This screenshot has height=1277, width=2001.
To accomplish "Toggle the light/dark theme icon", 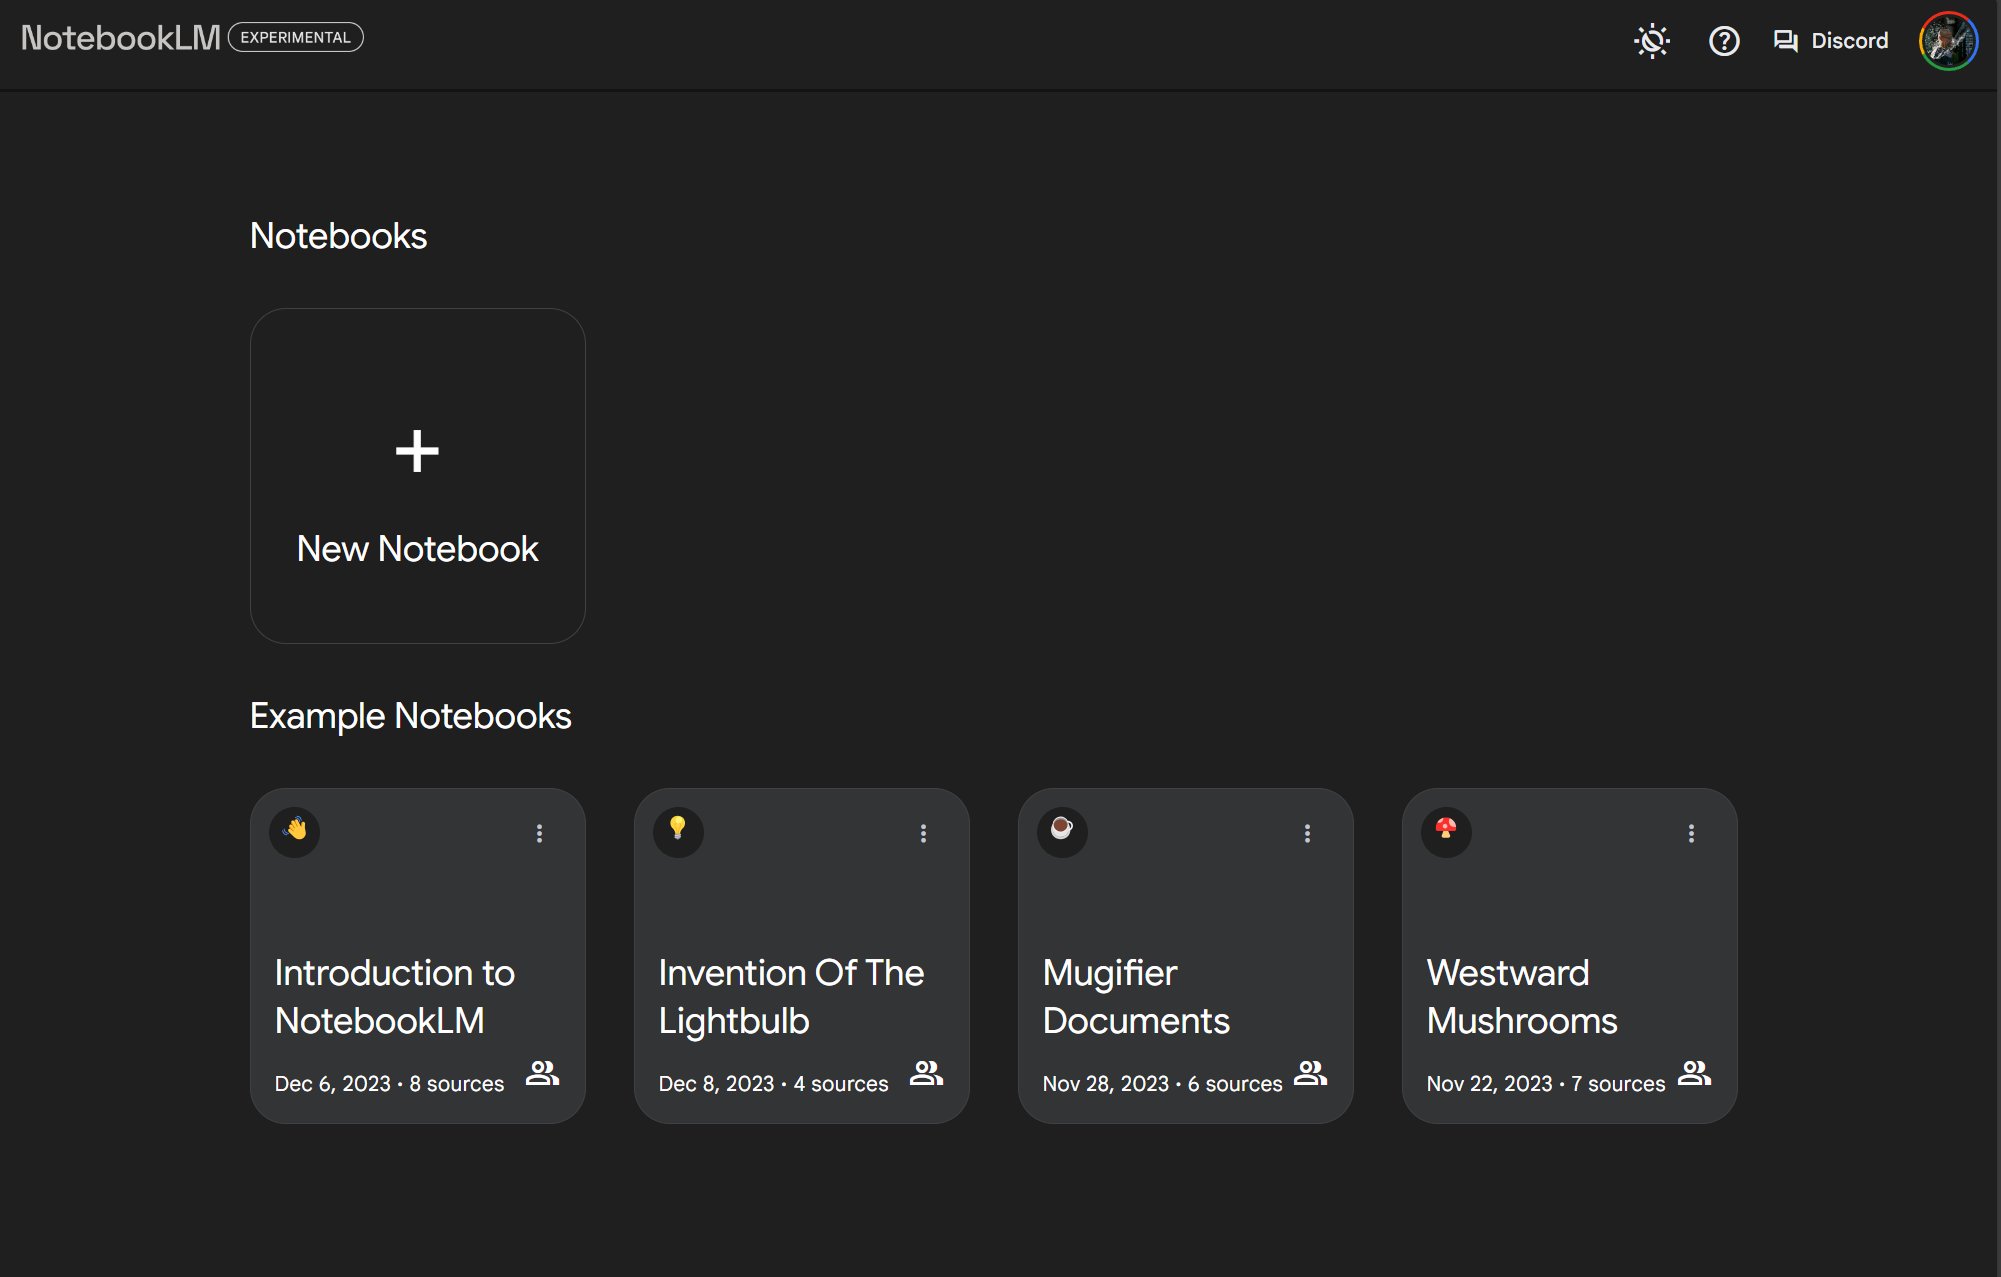I will pos(1652,41).
